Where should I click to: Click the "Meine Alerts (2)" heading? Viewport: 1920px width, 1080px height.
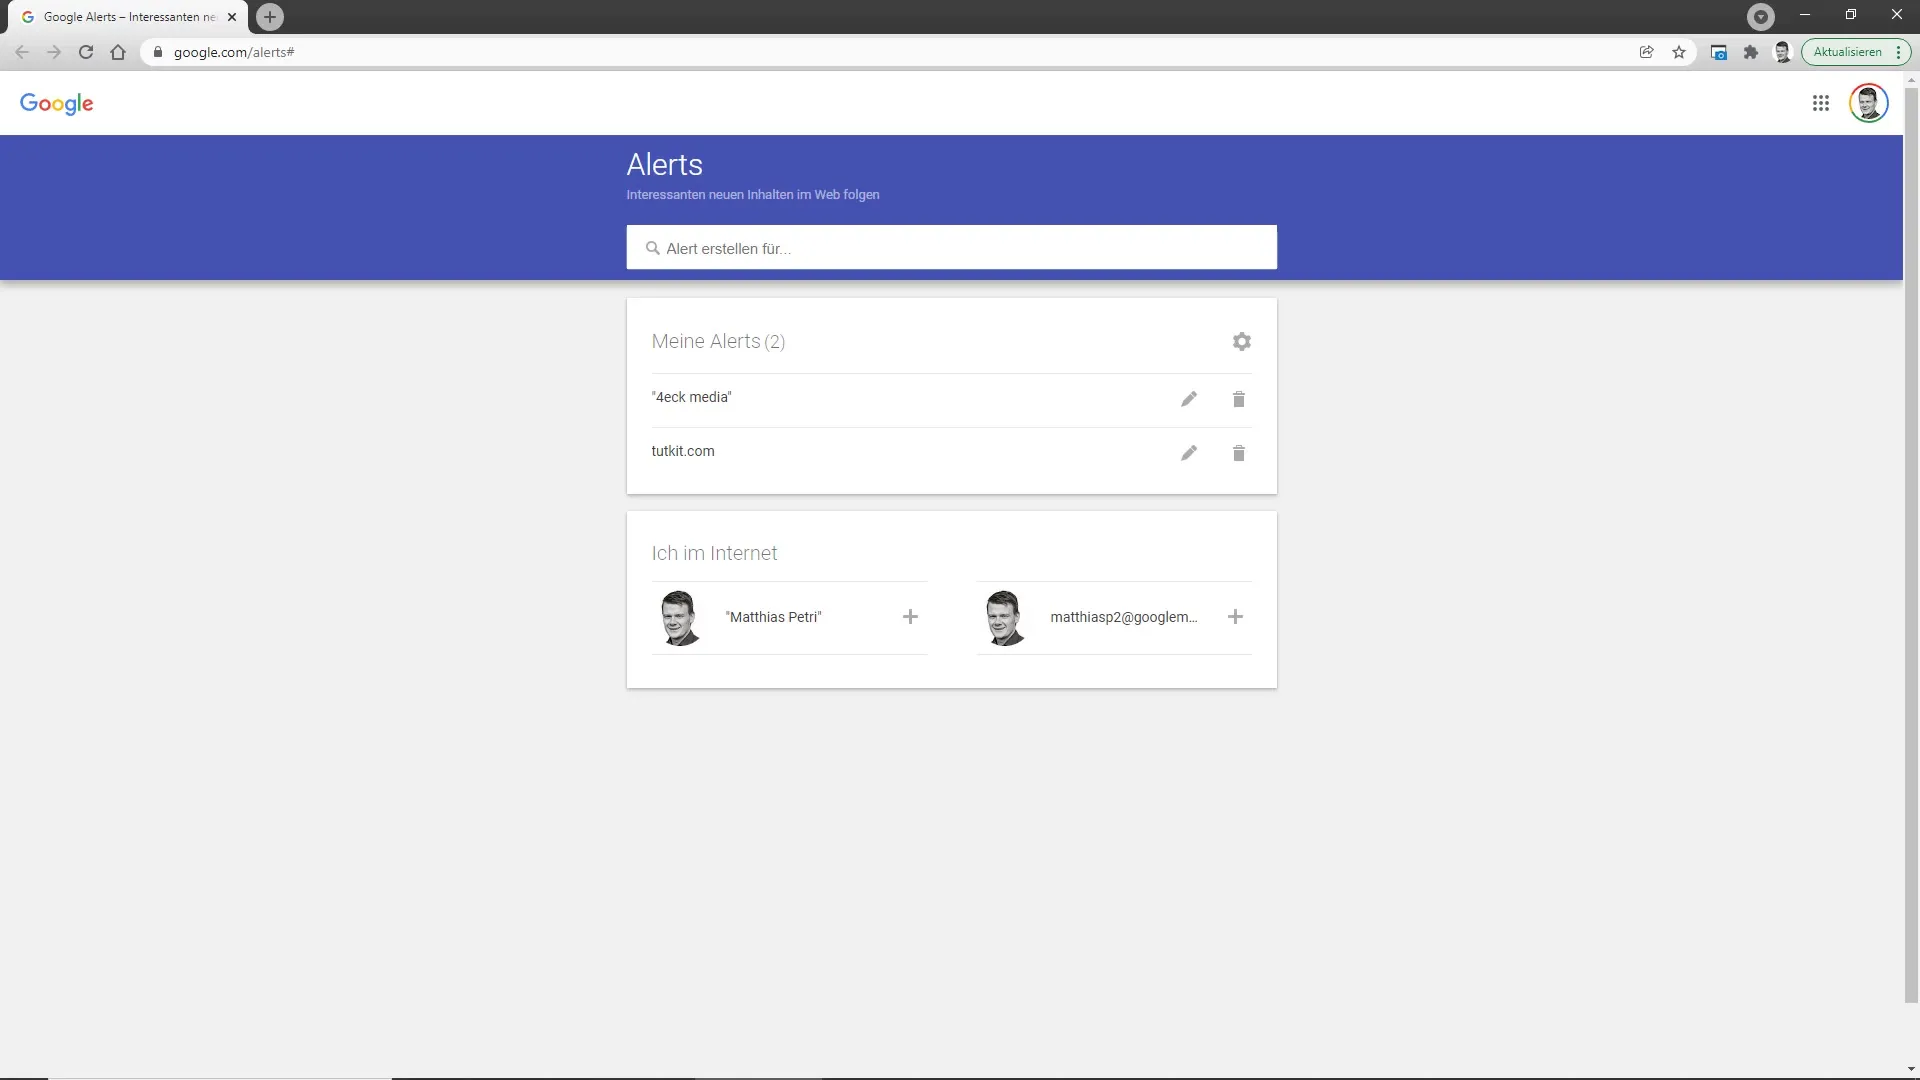pyautogui.click(x=718, y=342)
